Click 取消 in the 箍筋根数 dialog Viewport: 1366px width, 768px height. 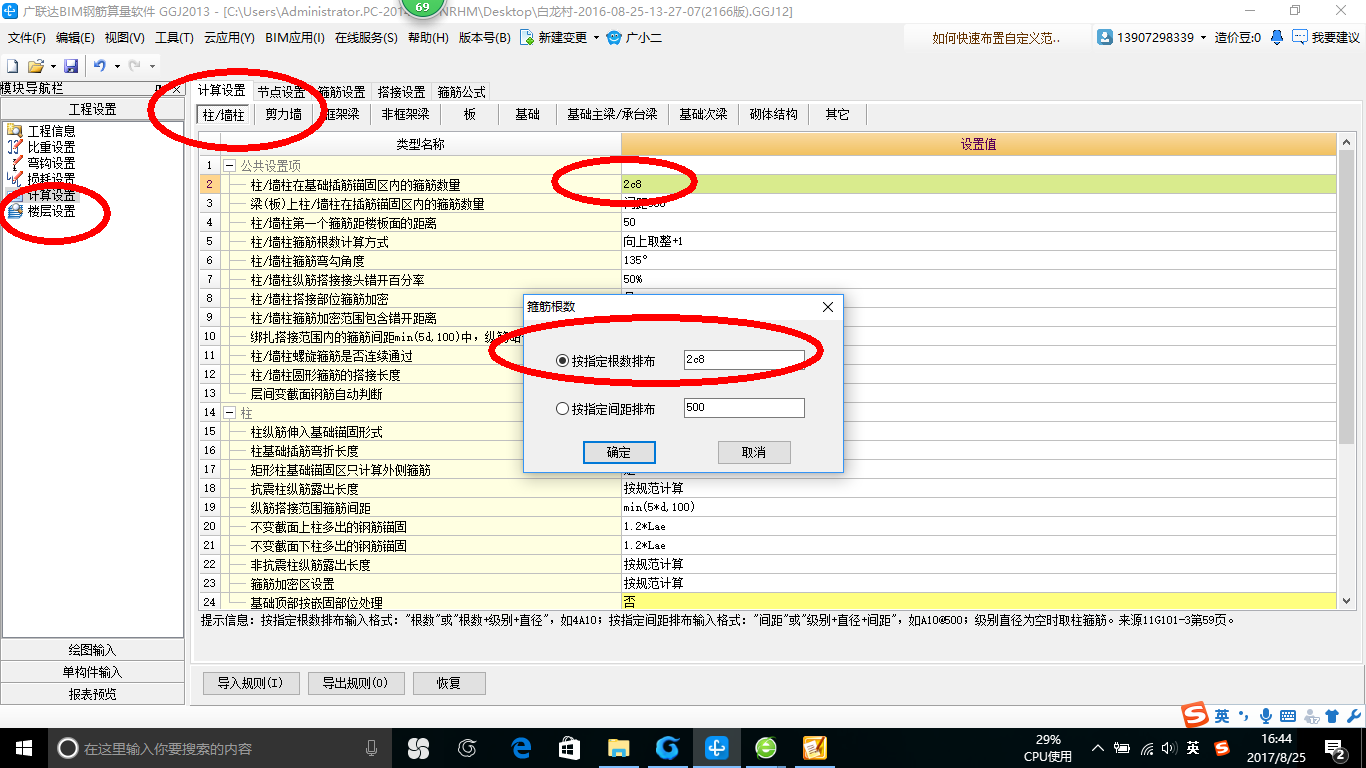point(754,453)
